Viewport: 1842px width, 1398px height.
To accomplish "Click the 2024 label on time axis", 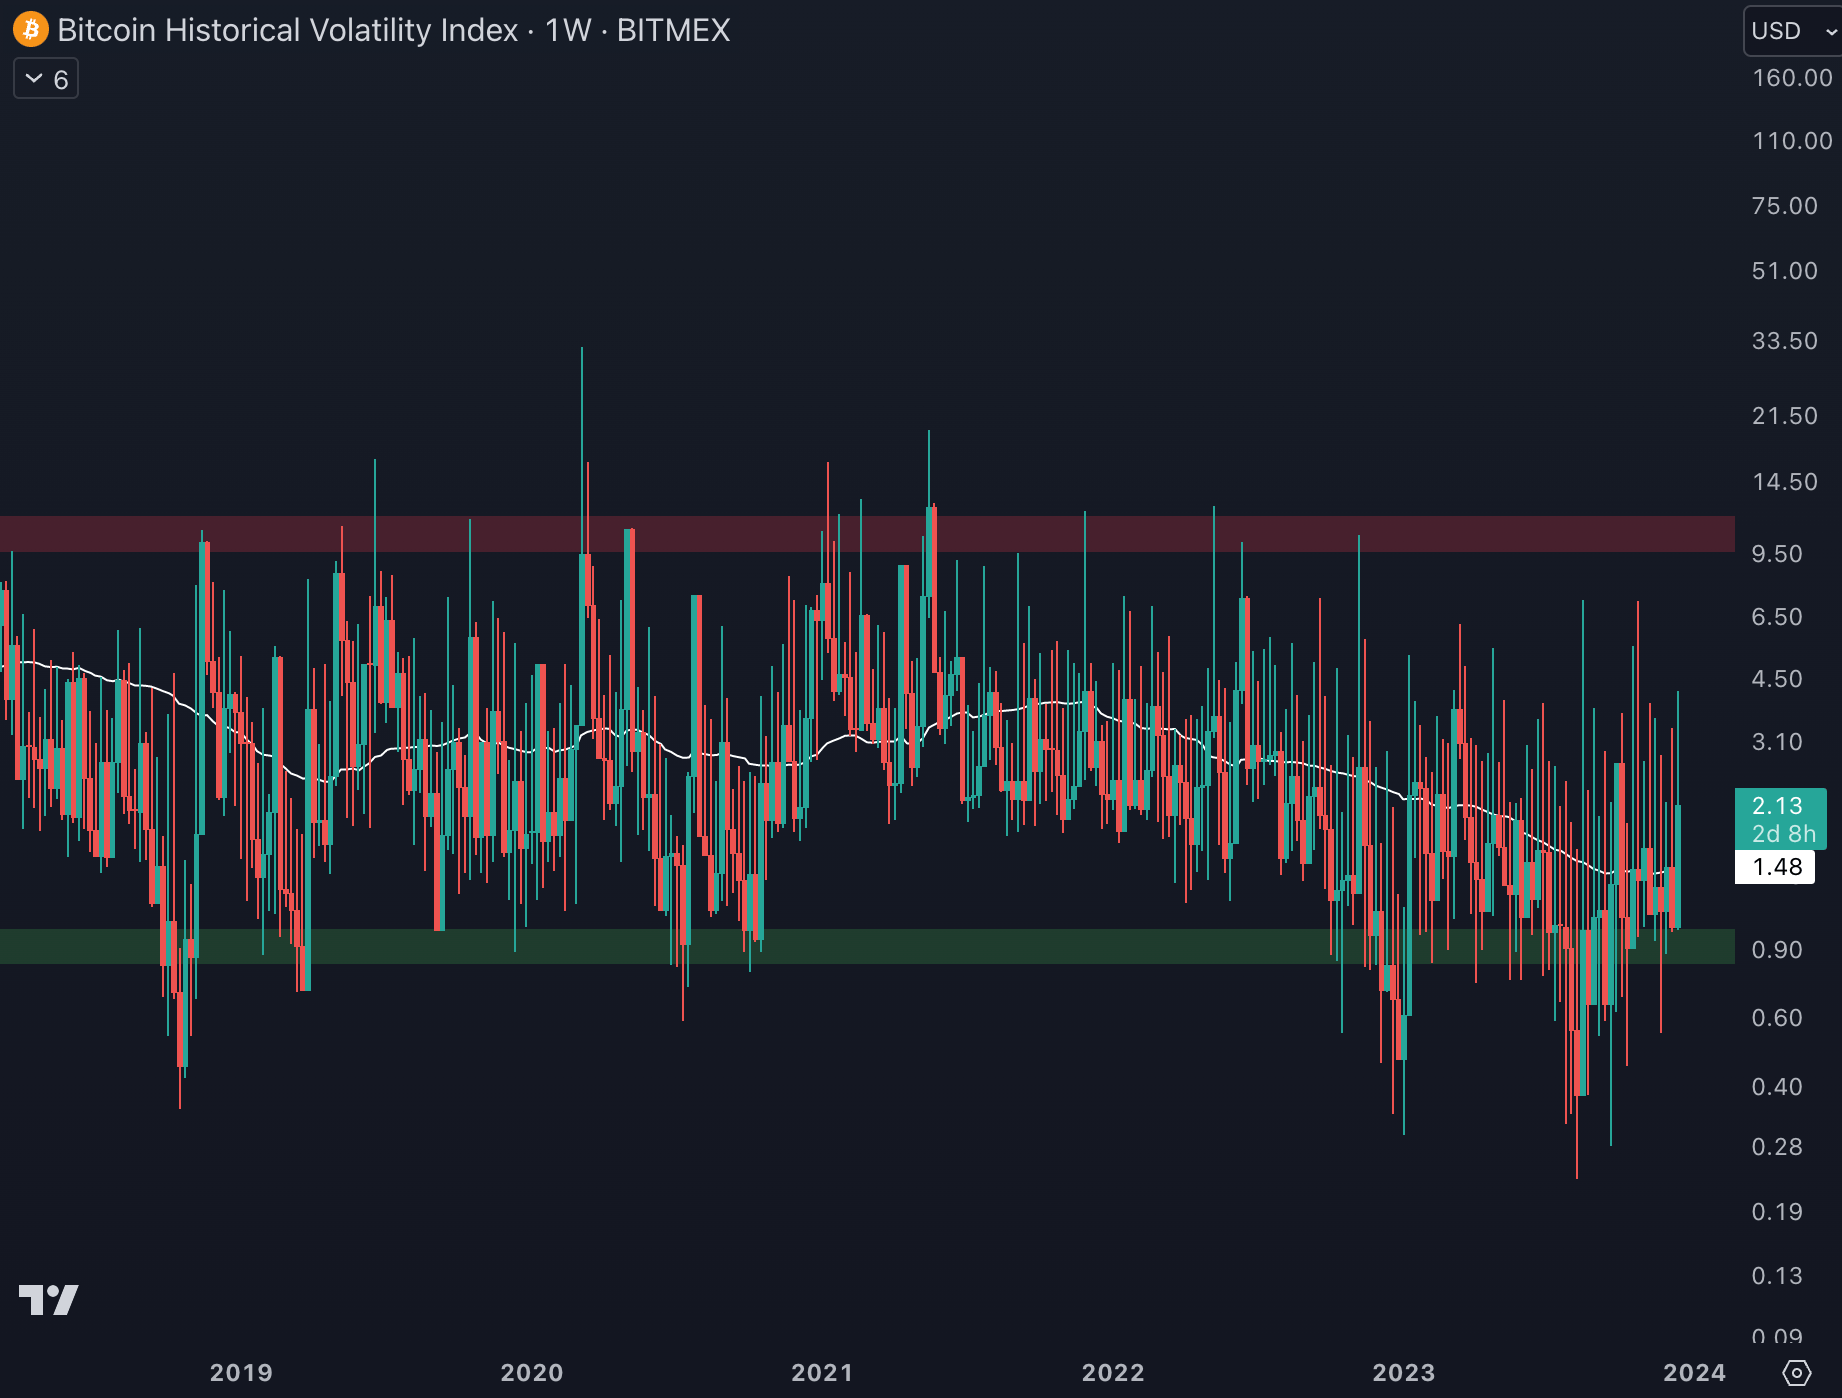I will tap(1694, 1372).
